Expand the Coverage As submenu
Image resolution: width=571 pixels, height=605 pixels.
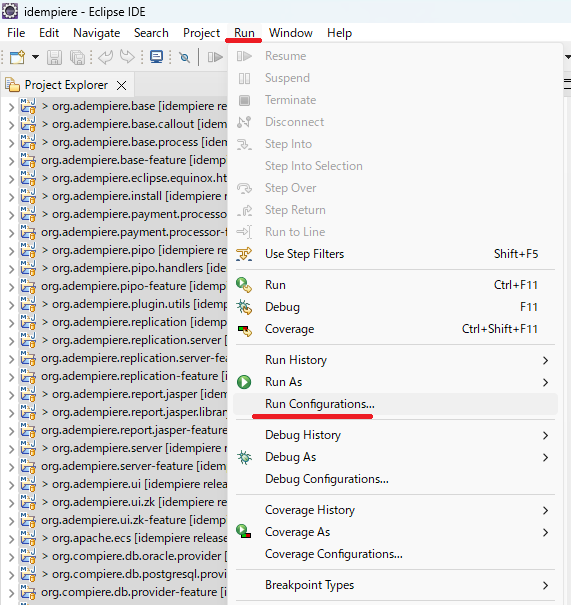tap(395, 532)
